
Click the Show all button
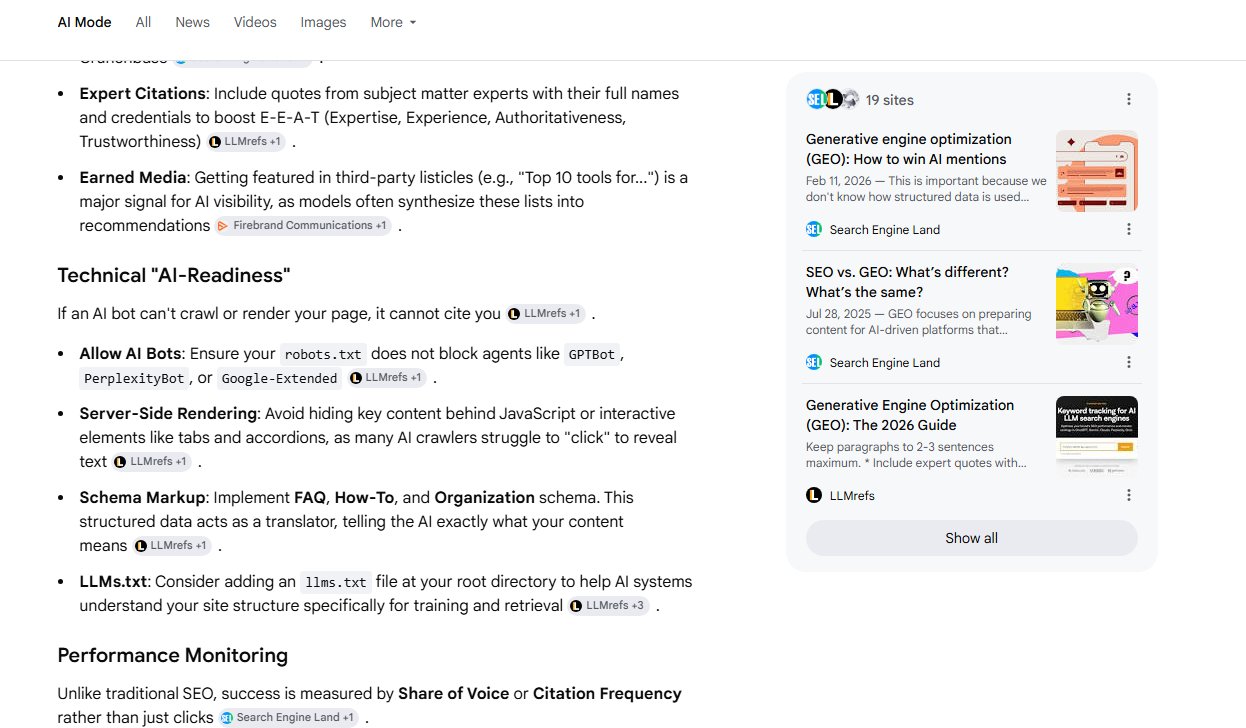click(972, 538)
